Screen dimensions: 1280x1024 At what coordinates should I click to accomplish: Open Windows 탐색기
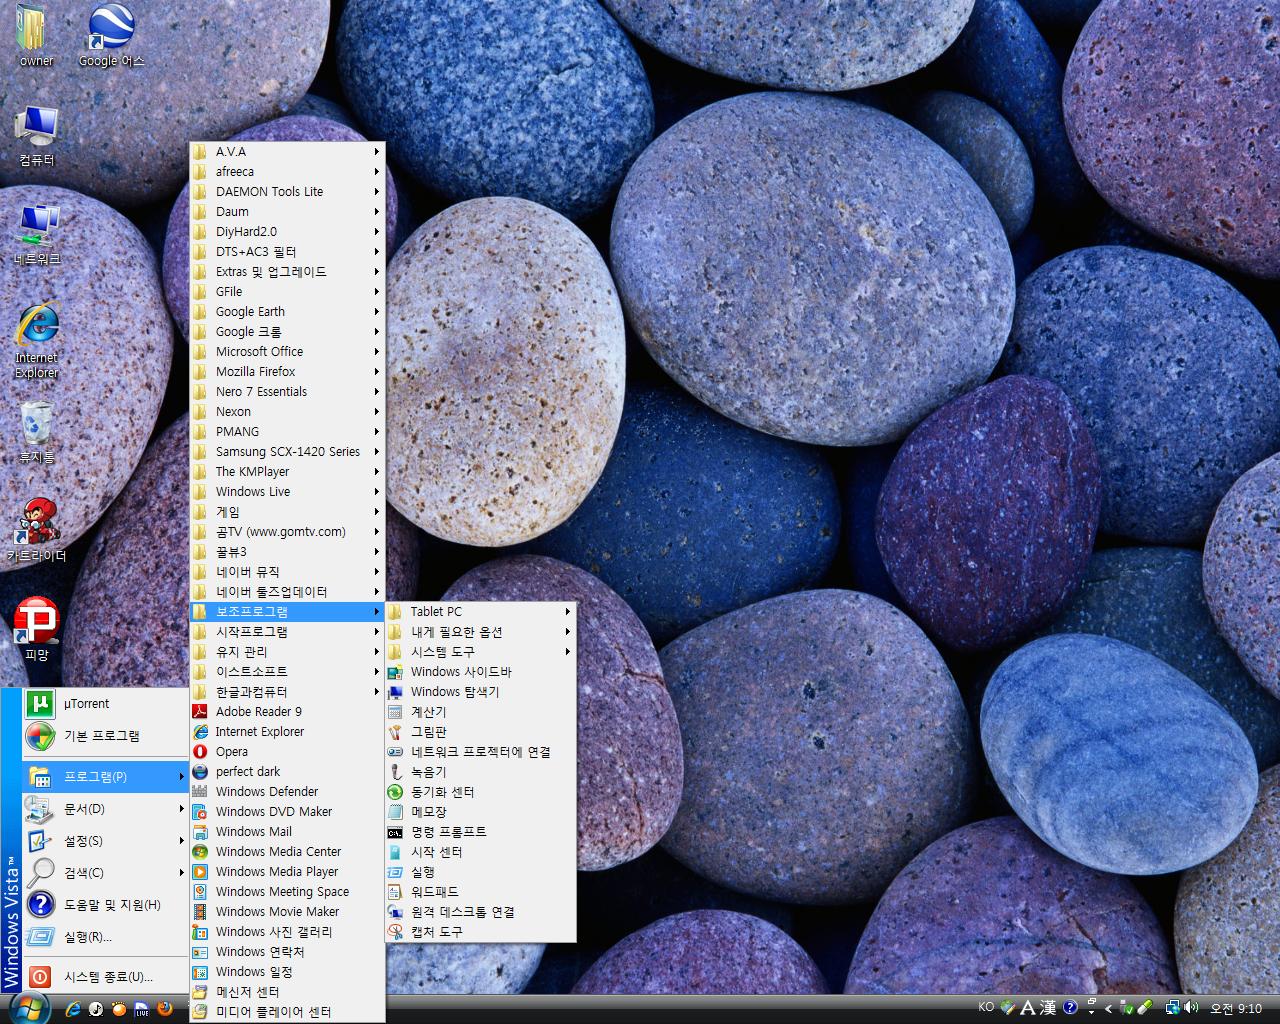(481, 692)
